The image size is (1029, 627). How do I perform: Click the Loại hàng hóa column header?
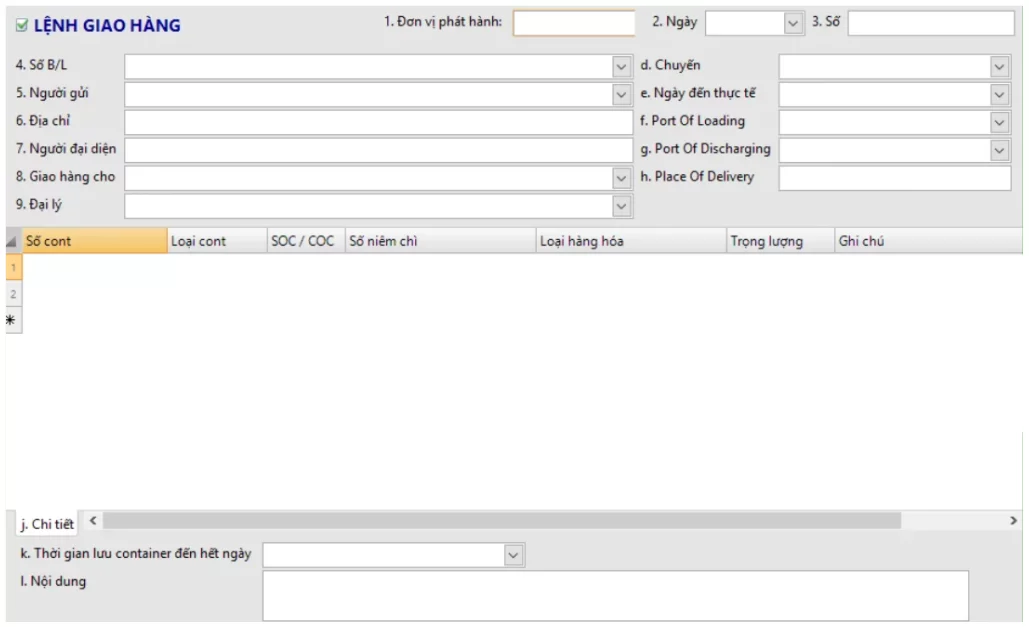click(x=630, y=241)
